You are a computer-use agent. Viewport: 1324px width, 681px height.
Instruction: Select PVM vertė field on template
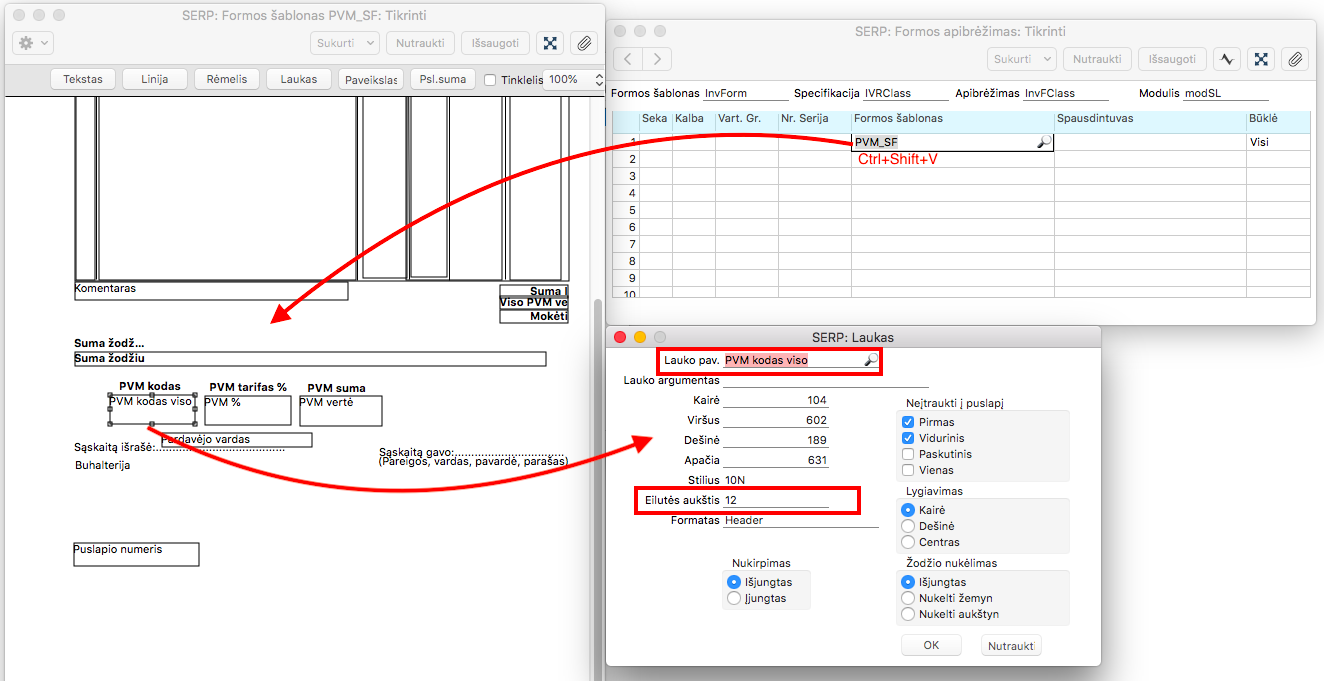coord(340,410)
